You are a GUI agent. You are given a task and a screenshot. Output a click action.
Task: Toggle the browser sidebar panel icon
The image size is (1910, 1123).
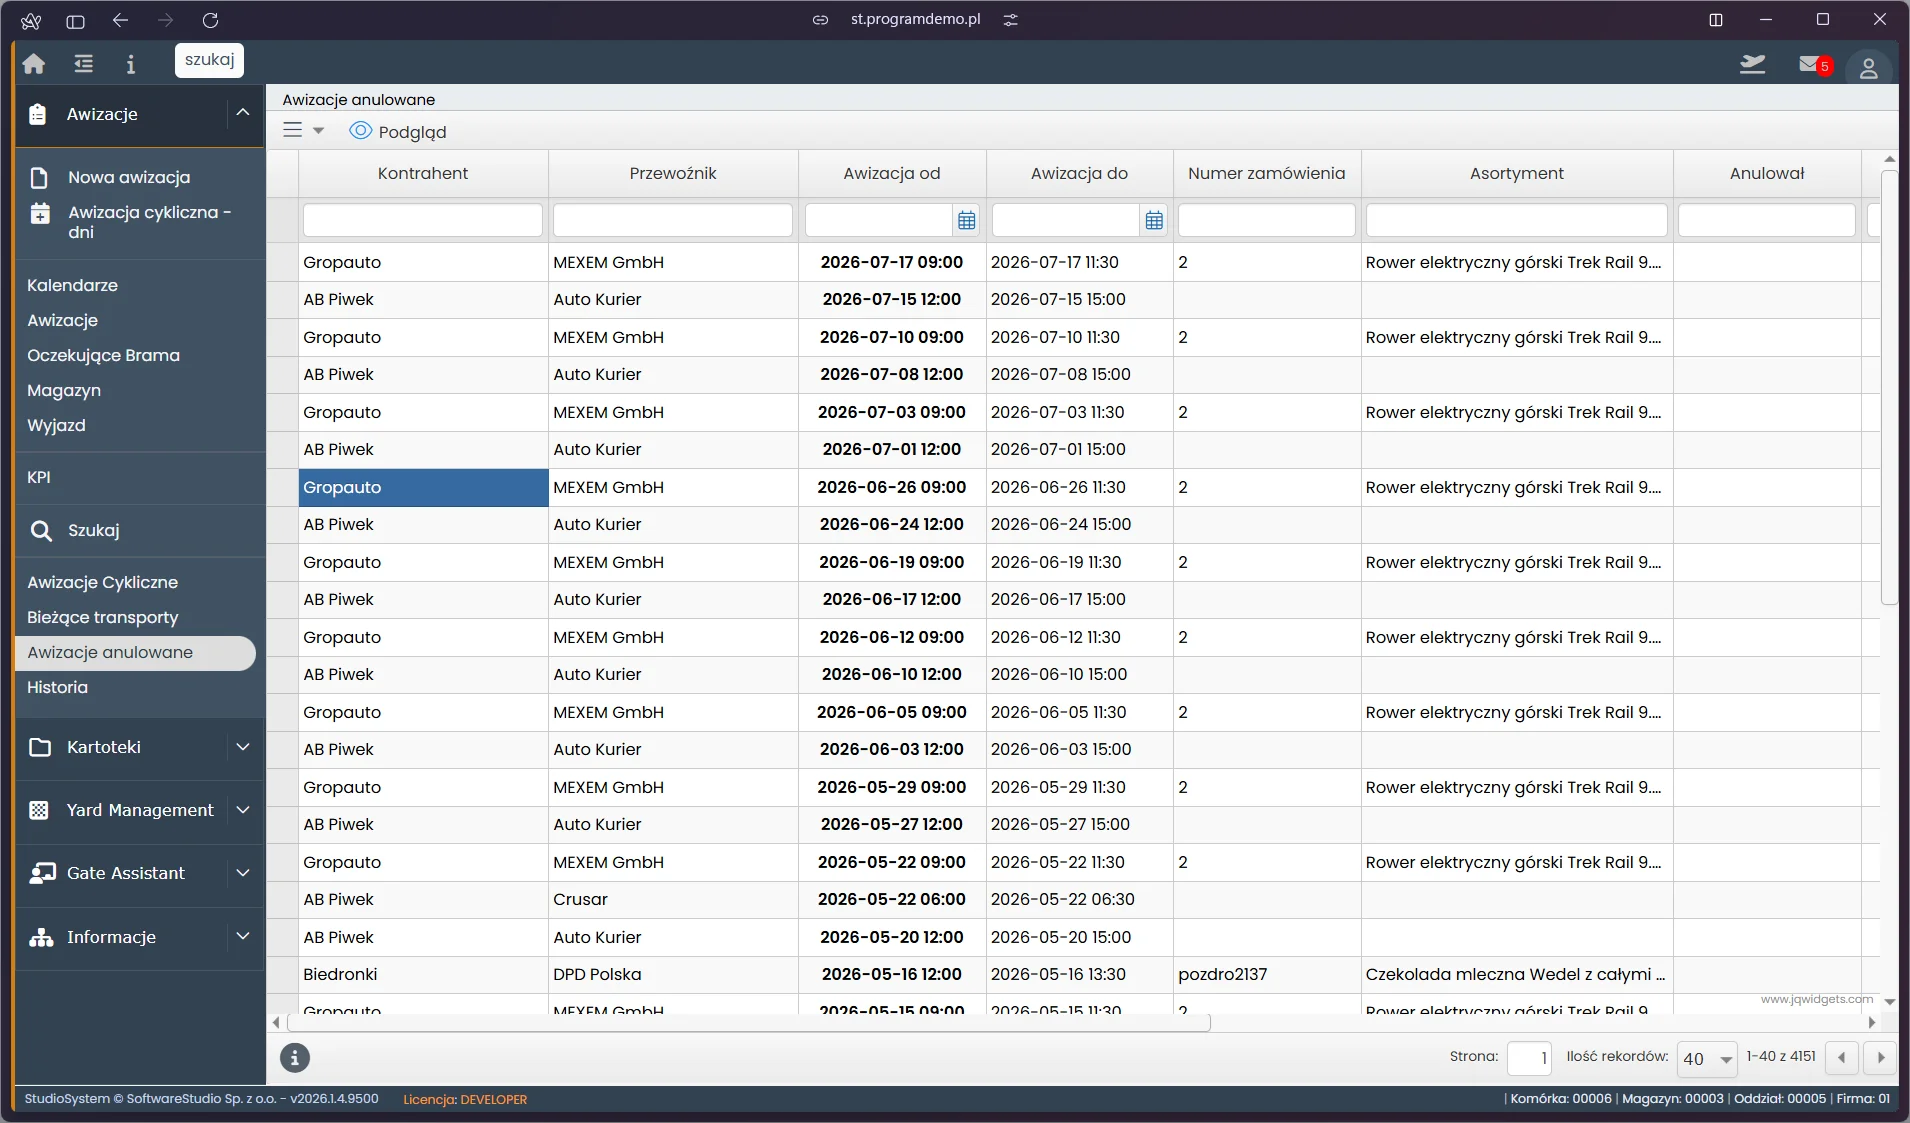[x=75, y=20]
